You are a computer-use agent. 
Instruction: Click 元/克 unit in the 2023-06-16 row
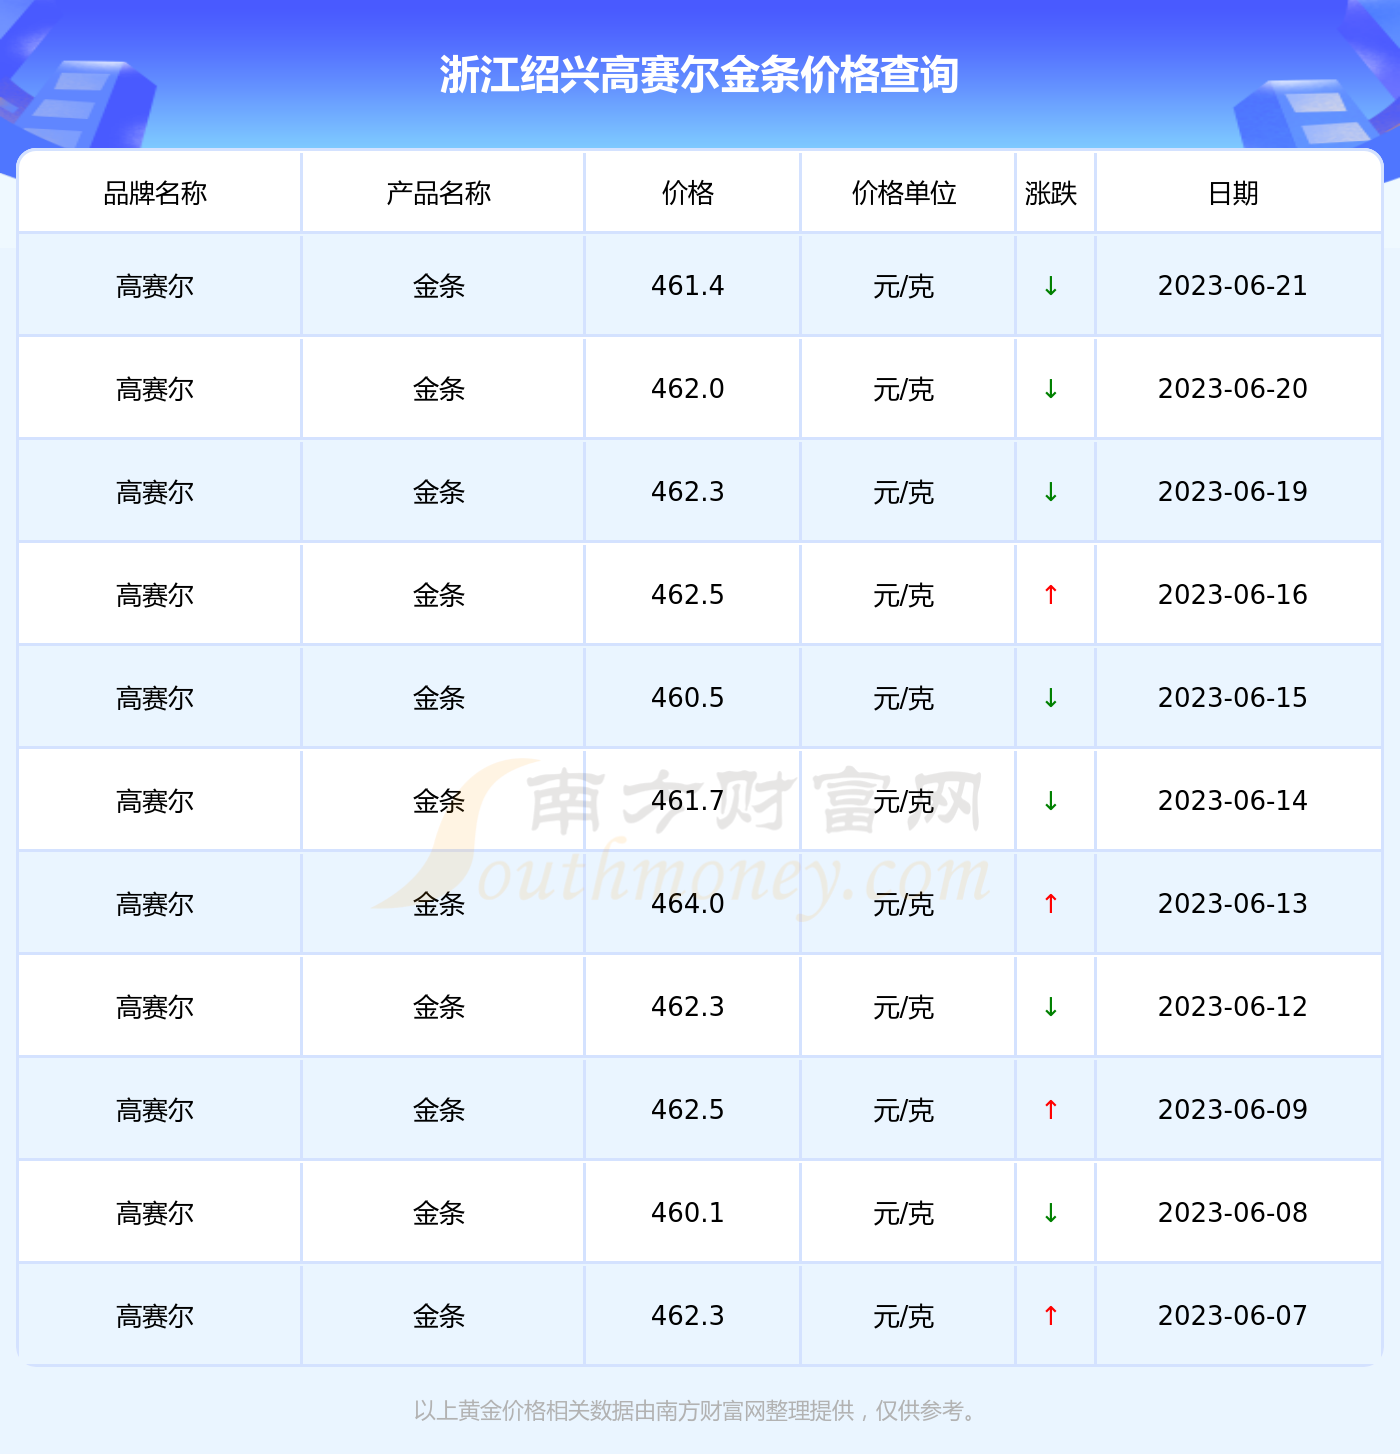coord(904,596)
